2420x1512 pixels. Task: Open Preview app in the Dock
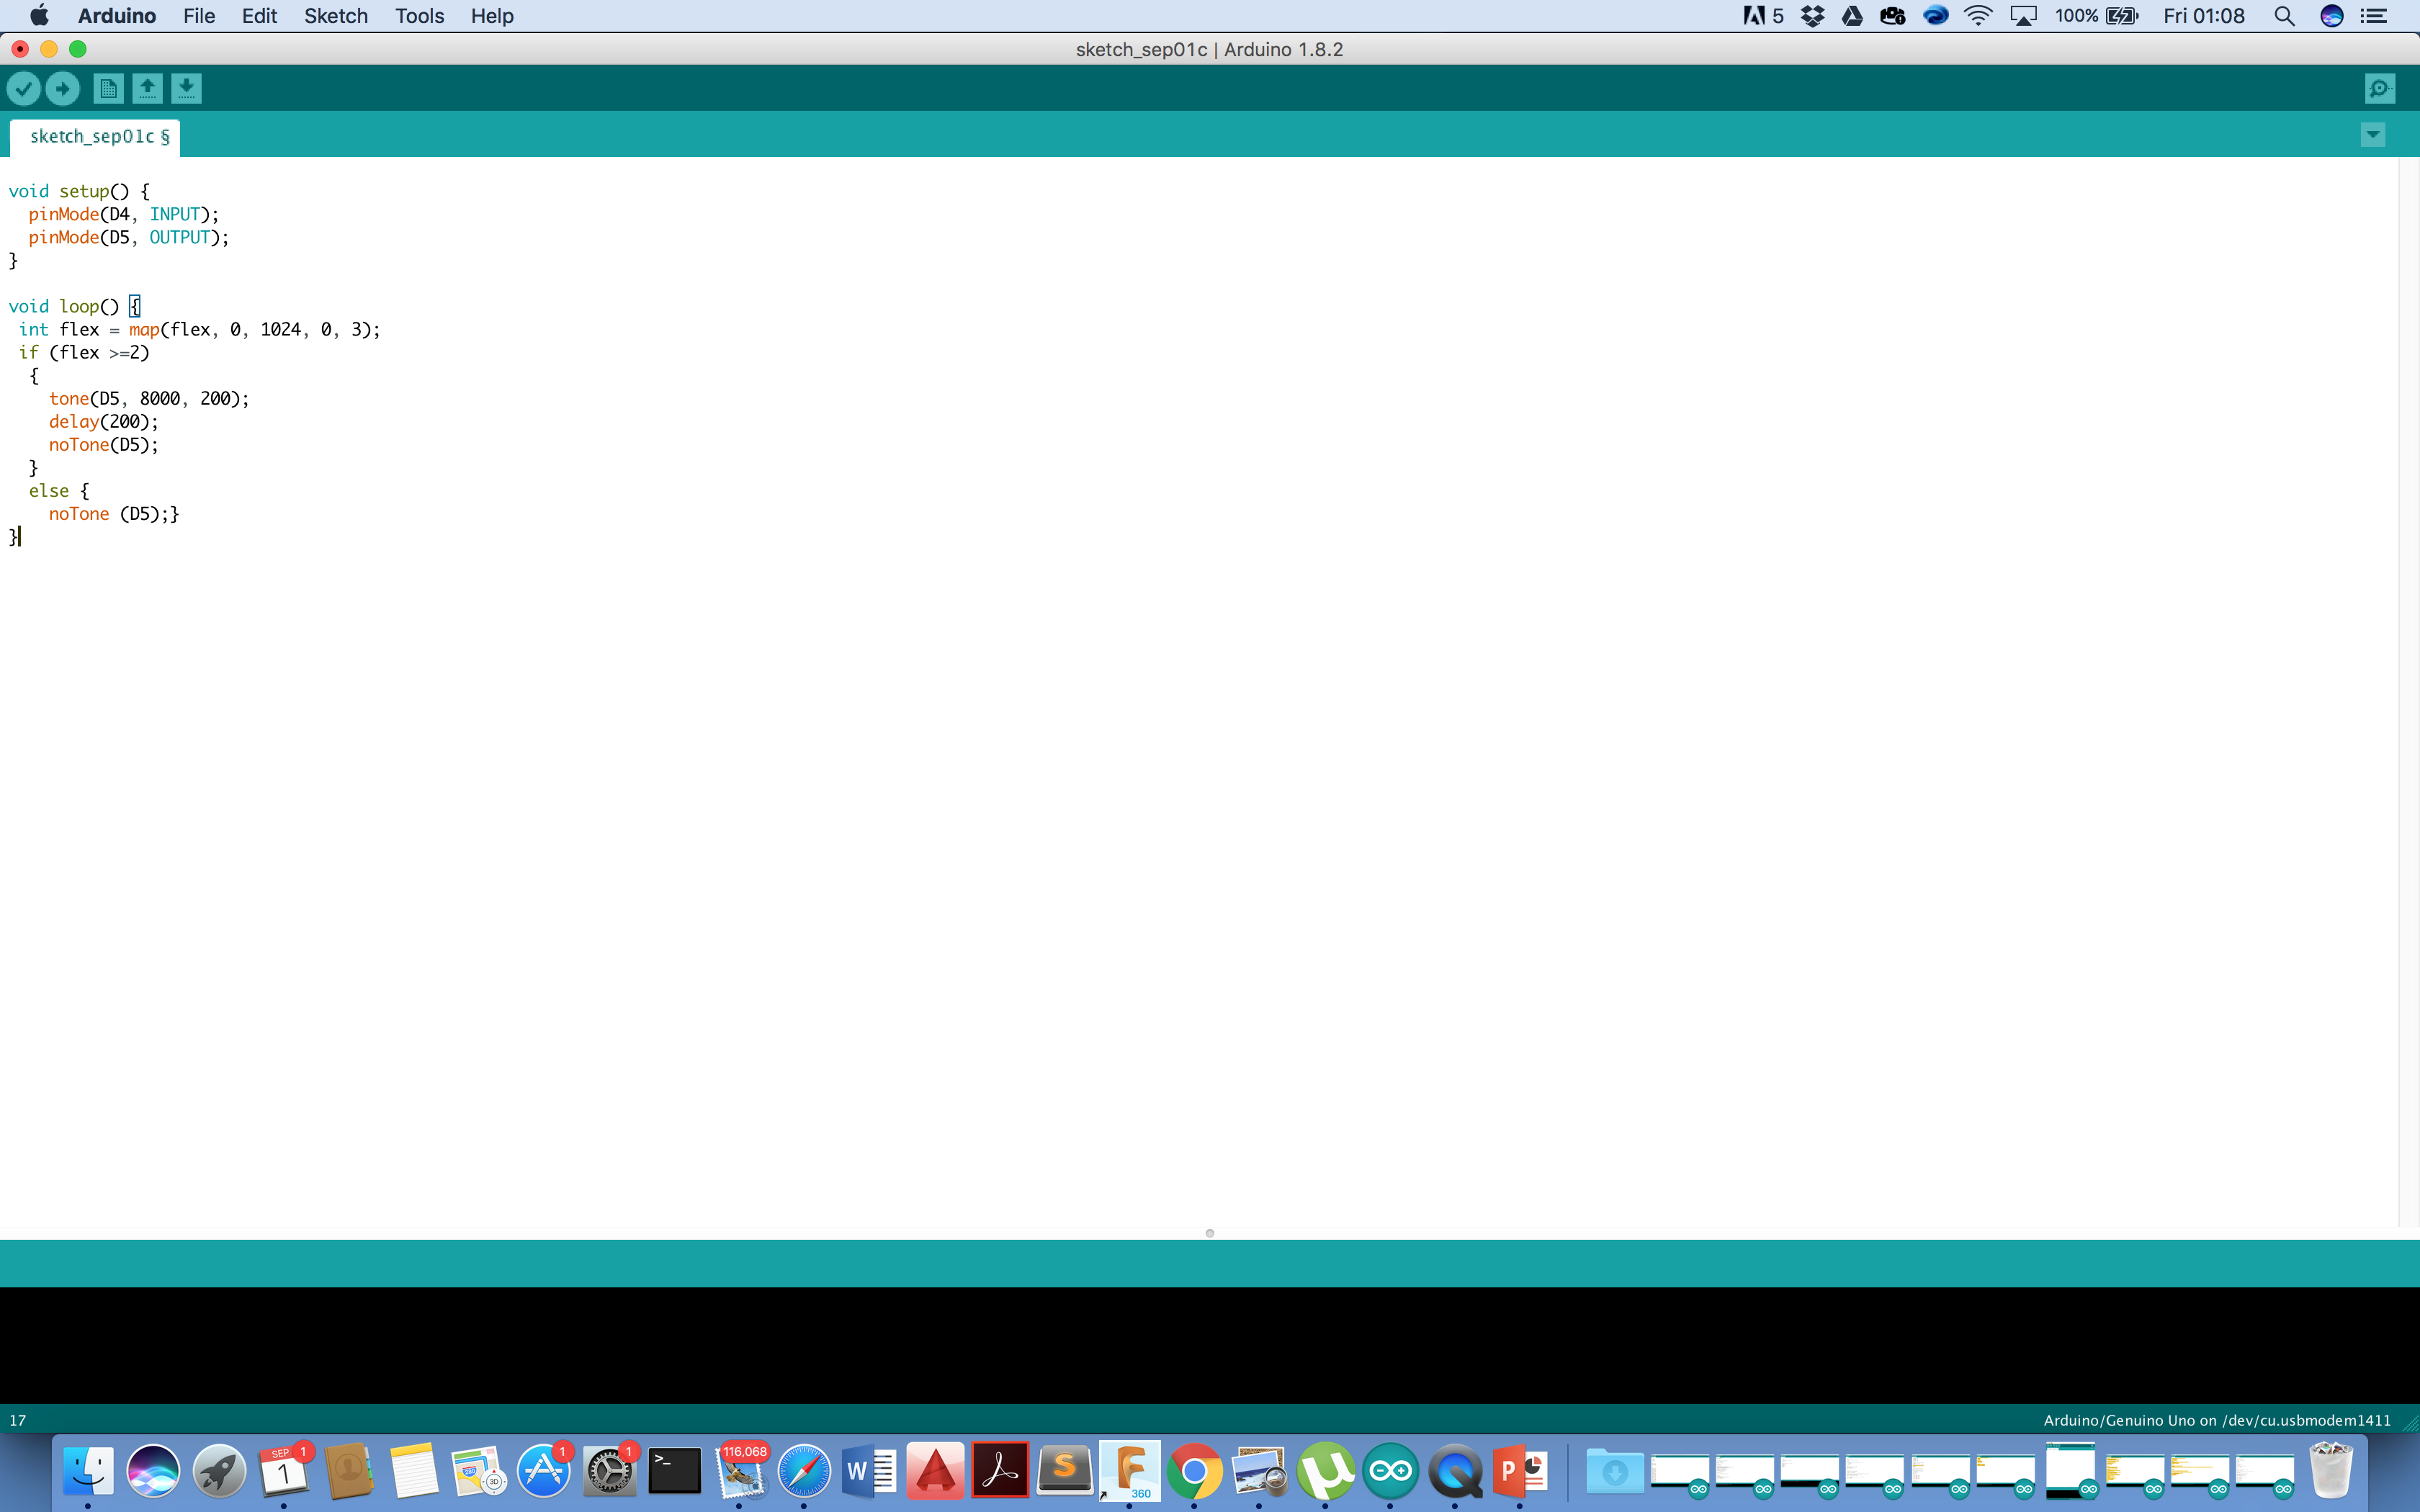1260,1471
